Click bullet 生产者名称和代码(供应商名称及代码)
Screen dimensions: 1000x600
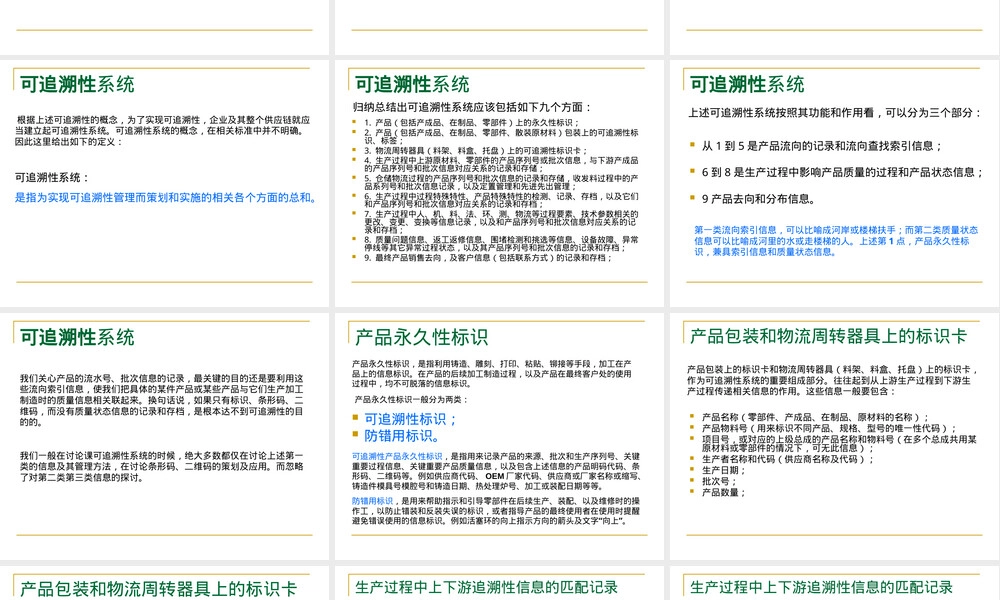(788, 459)
